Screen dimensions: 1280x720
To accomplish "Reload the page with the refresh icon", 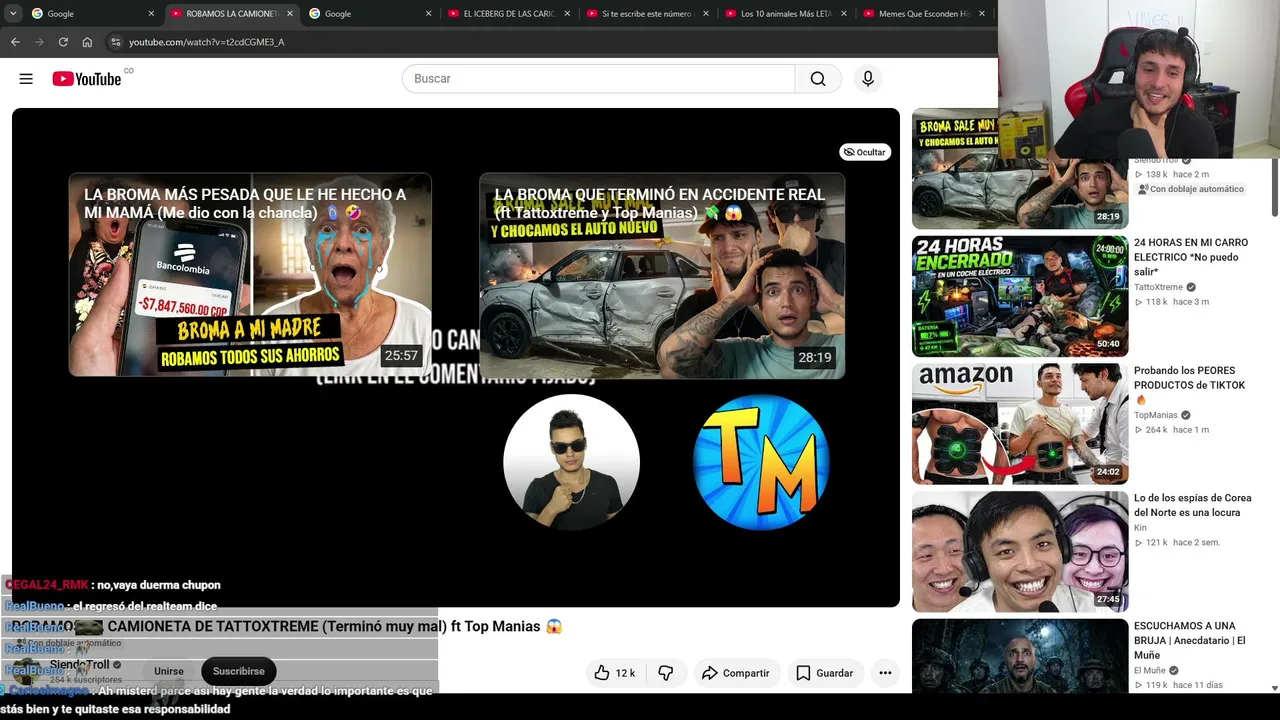I will point(63,42).
